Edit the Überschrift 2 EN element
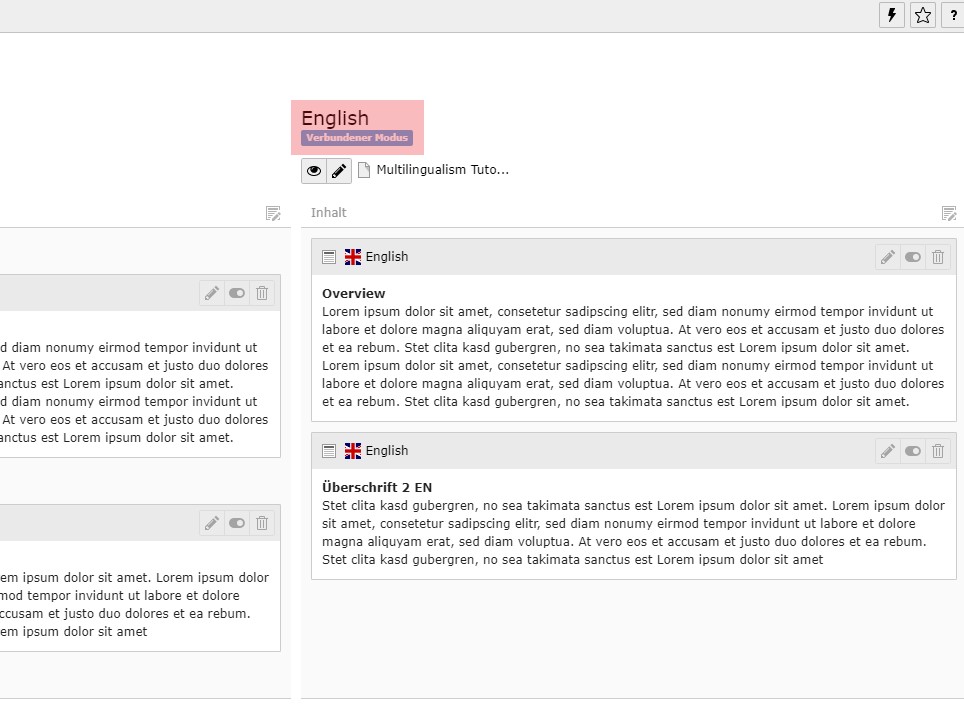 point(888,451)
